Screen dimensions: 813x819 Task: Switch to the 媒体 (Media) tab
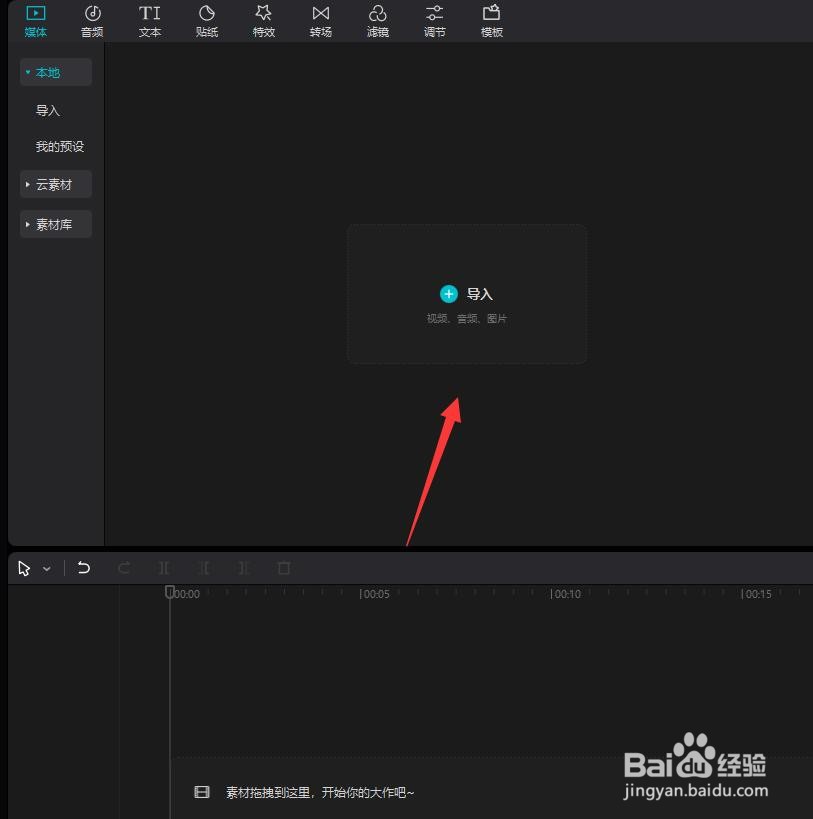(x=35, y=20)
